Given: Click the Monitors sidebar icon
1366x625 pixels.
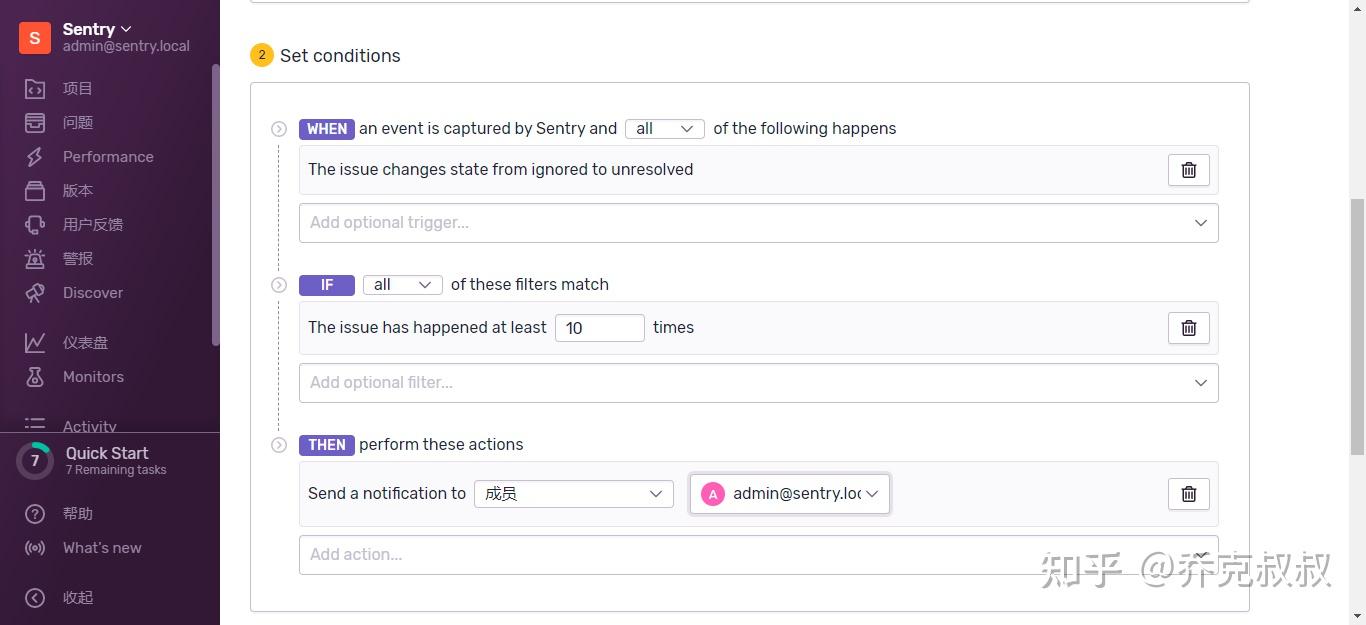Looking at the screenshot, I should click(35, 377).
